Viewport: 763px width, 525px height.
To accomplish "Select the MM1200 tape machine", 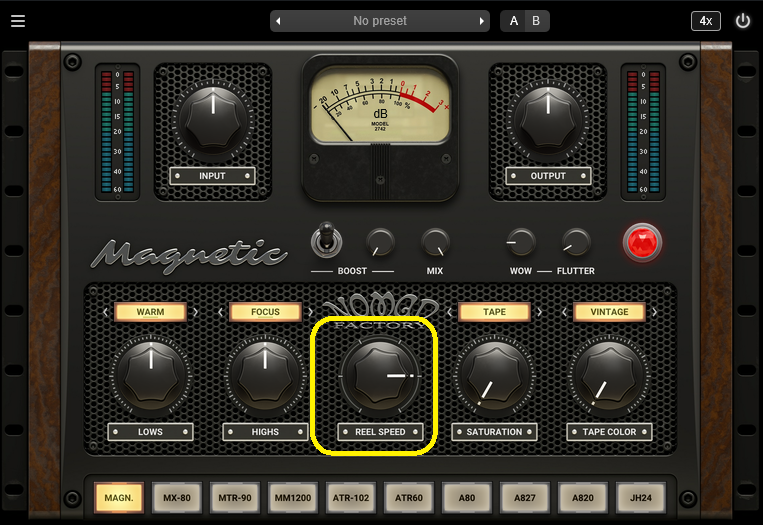I will pyautogui.click(x=292, y=498).
